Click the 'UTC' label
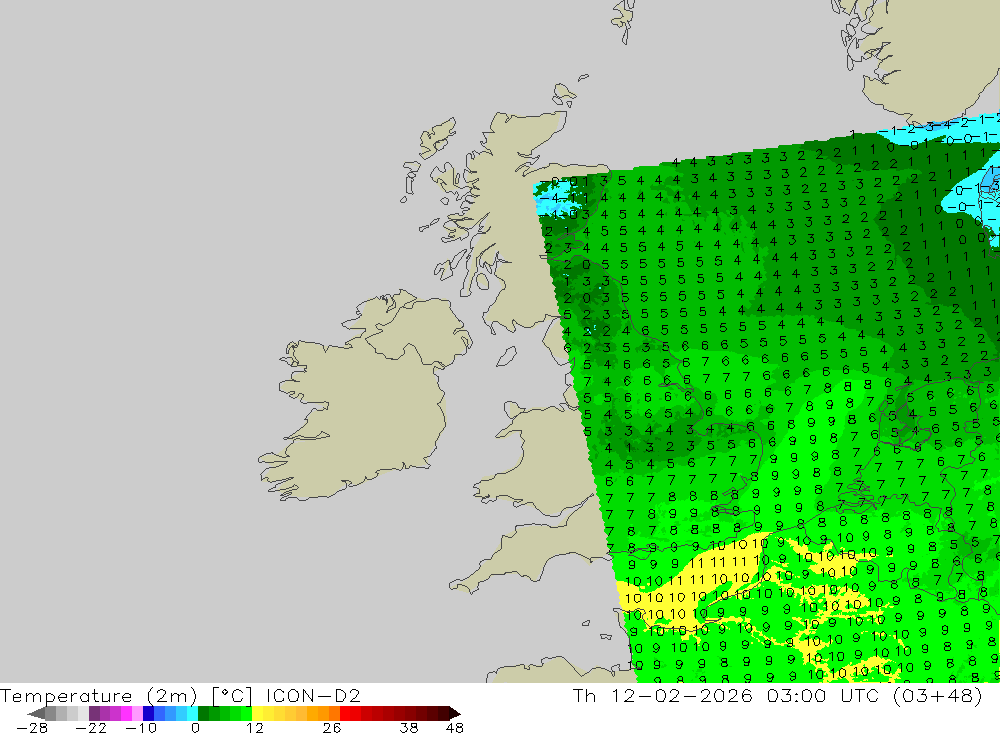 pyautogui.click(x=859, y=695)
